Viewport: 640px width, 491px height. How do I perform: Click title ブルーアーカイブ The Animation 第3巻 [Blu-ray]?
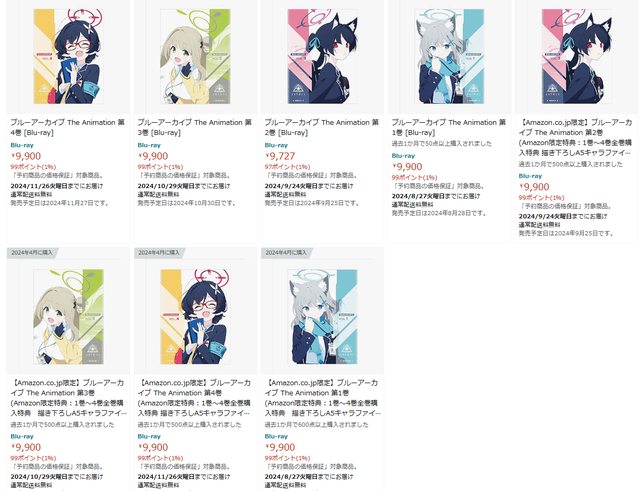click(194, 127)
